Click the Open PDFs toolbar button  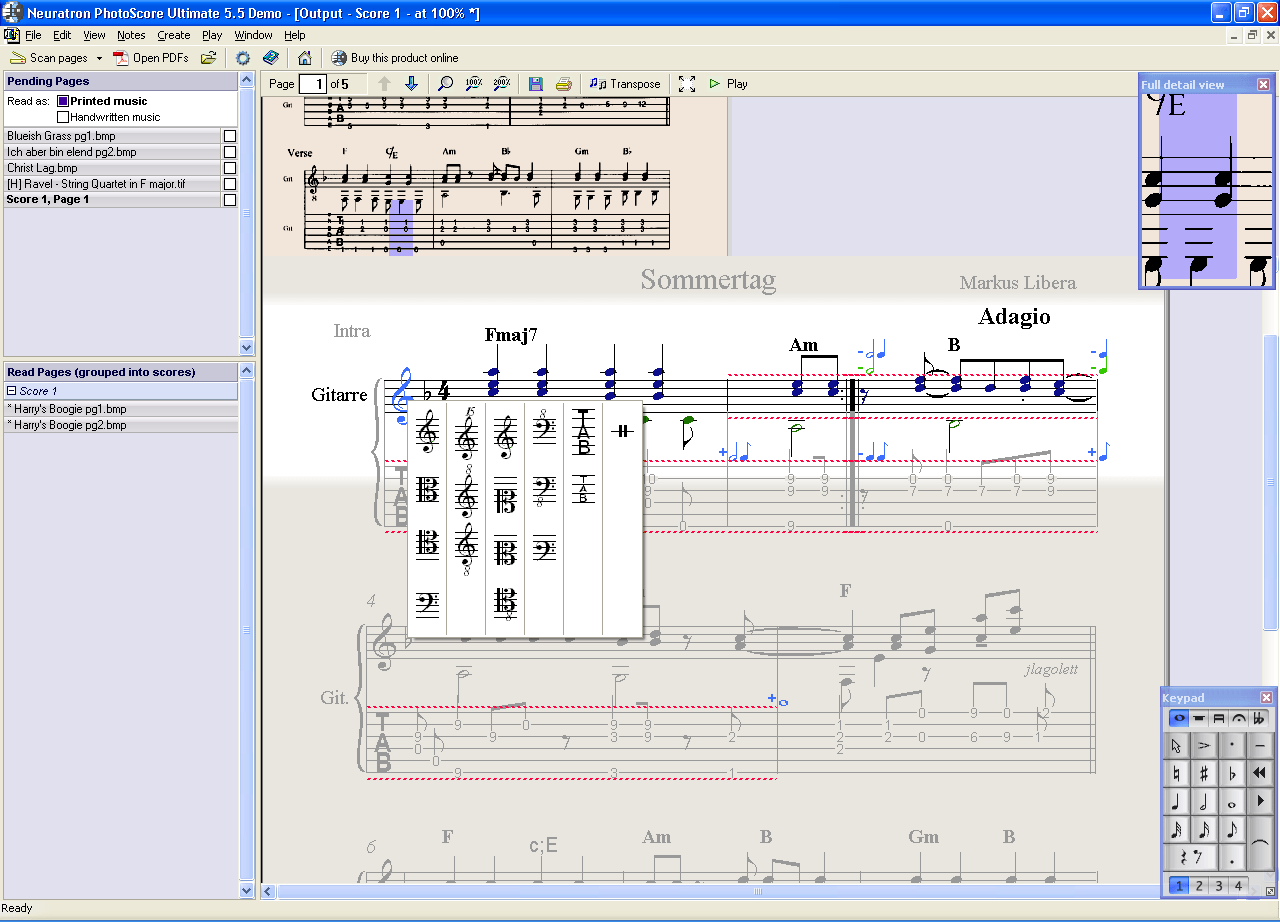[x=152, y=58]
